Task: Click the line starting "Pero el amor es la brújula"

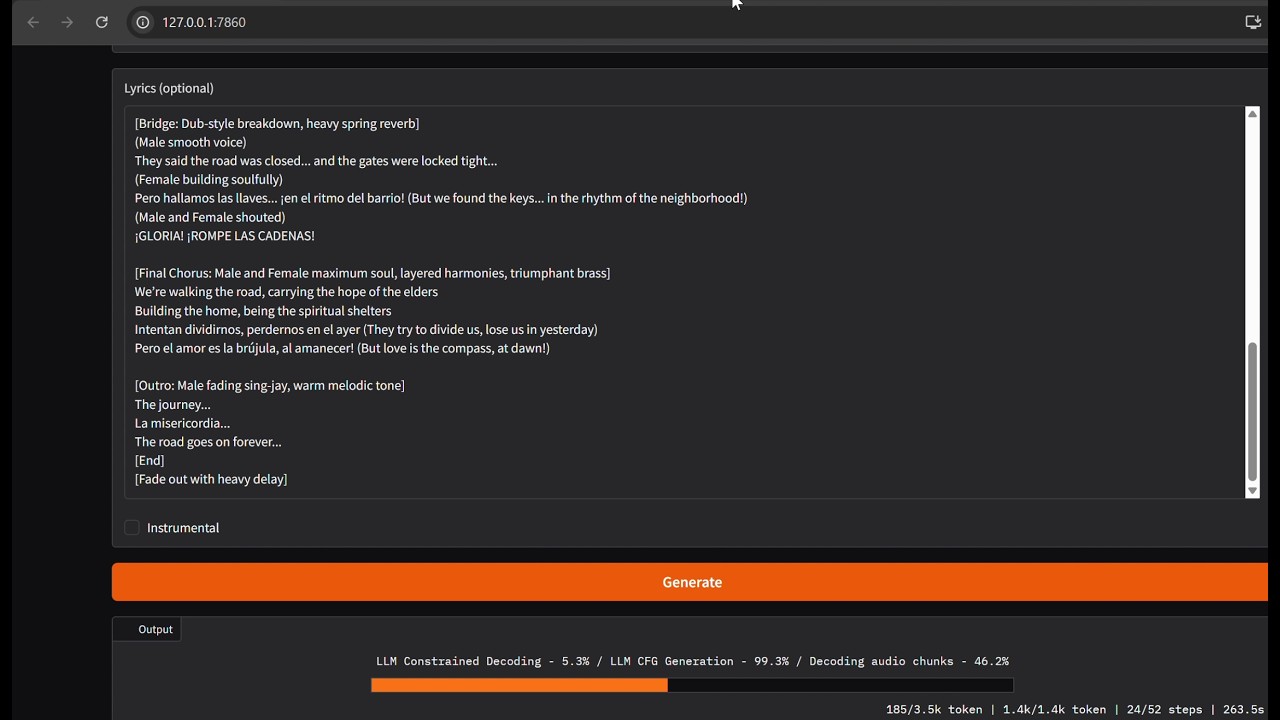Action: [342, 348]
